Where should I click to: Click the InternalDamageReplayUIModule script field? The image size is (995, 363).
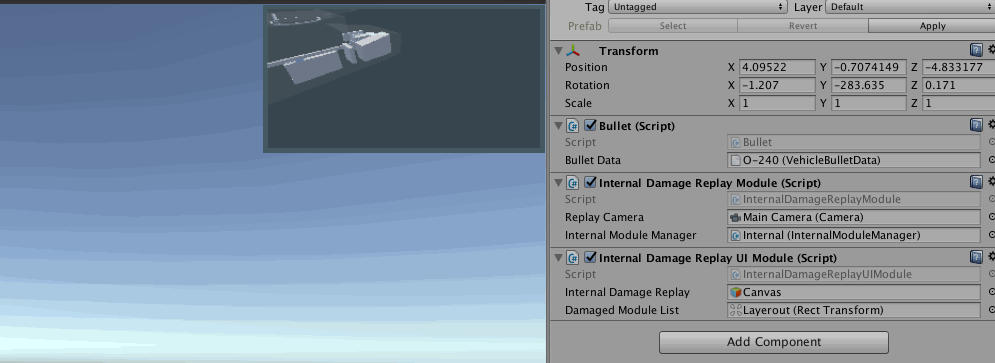pyautogui.click(x=853, y=274)
